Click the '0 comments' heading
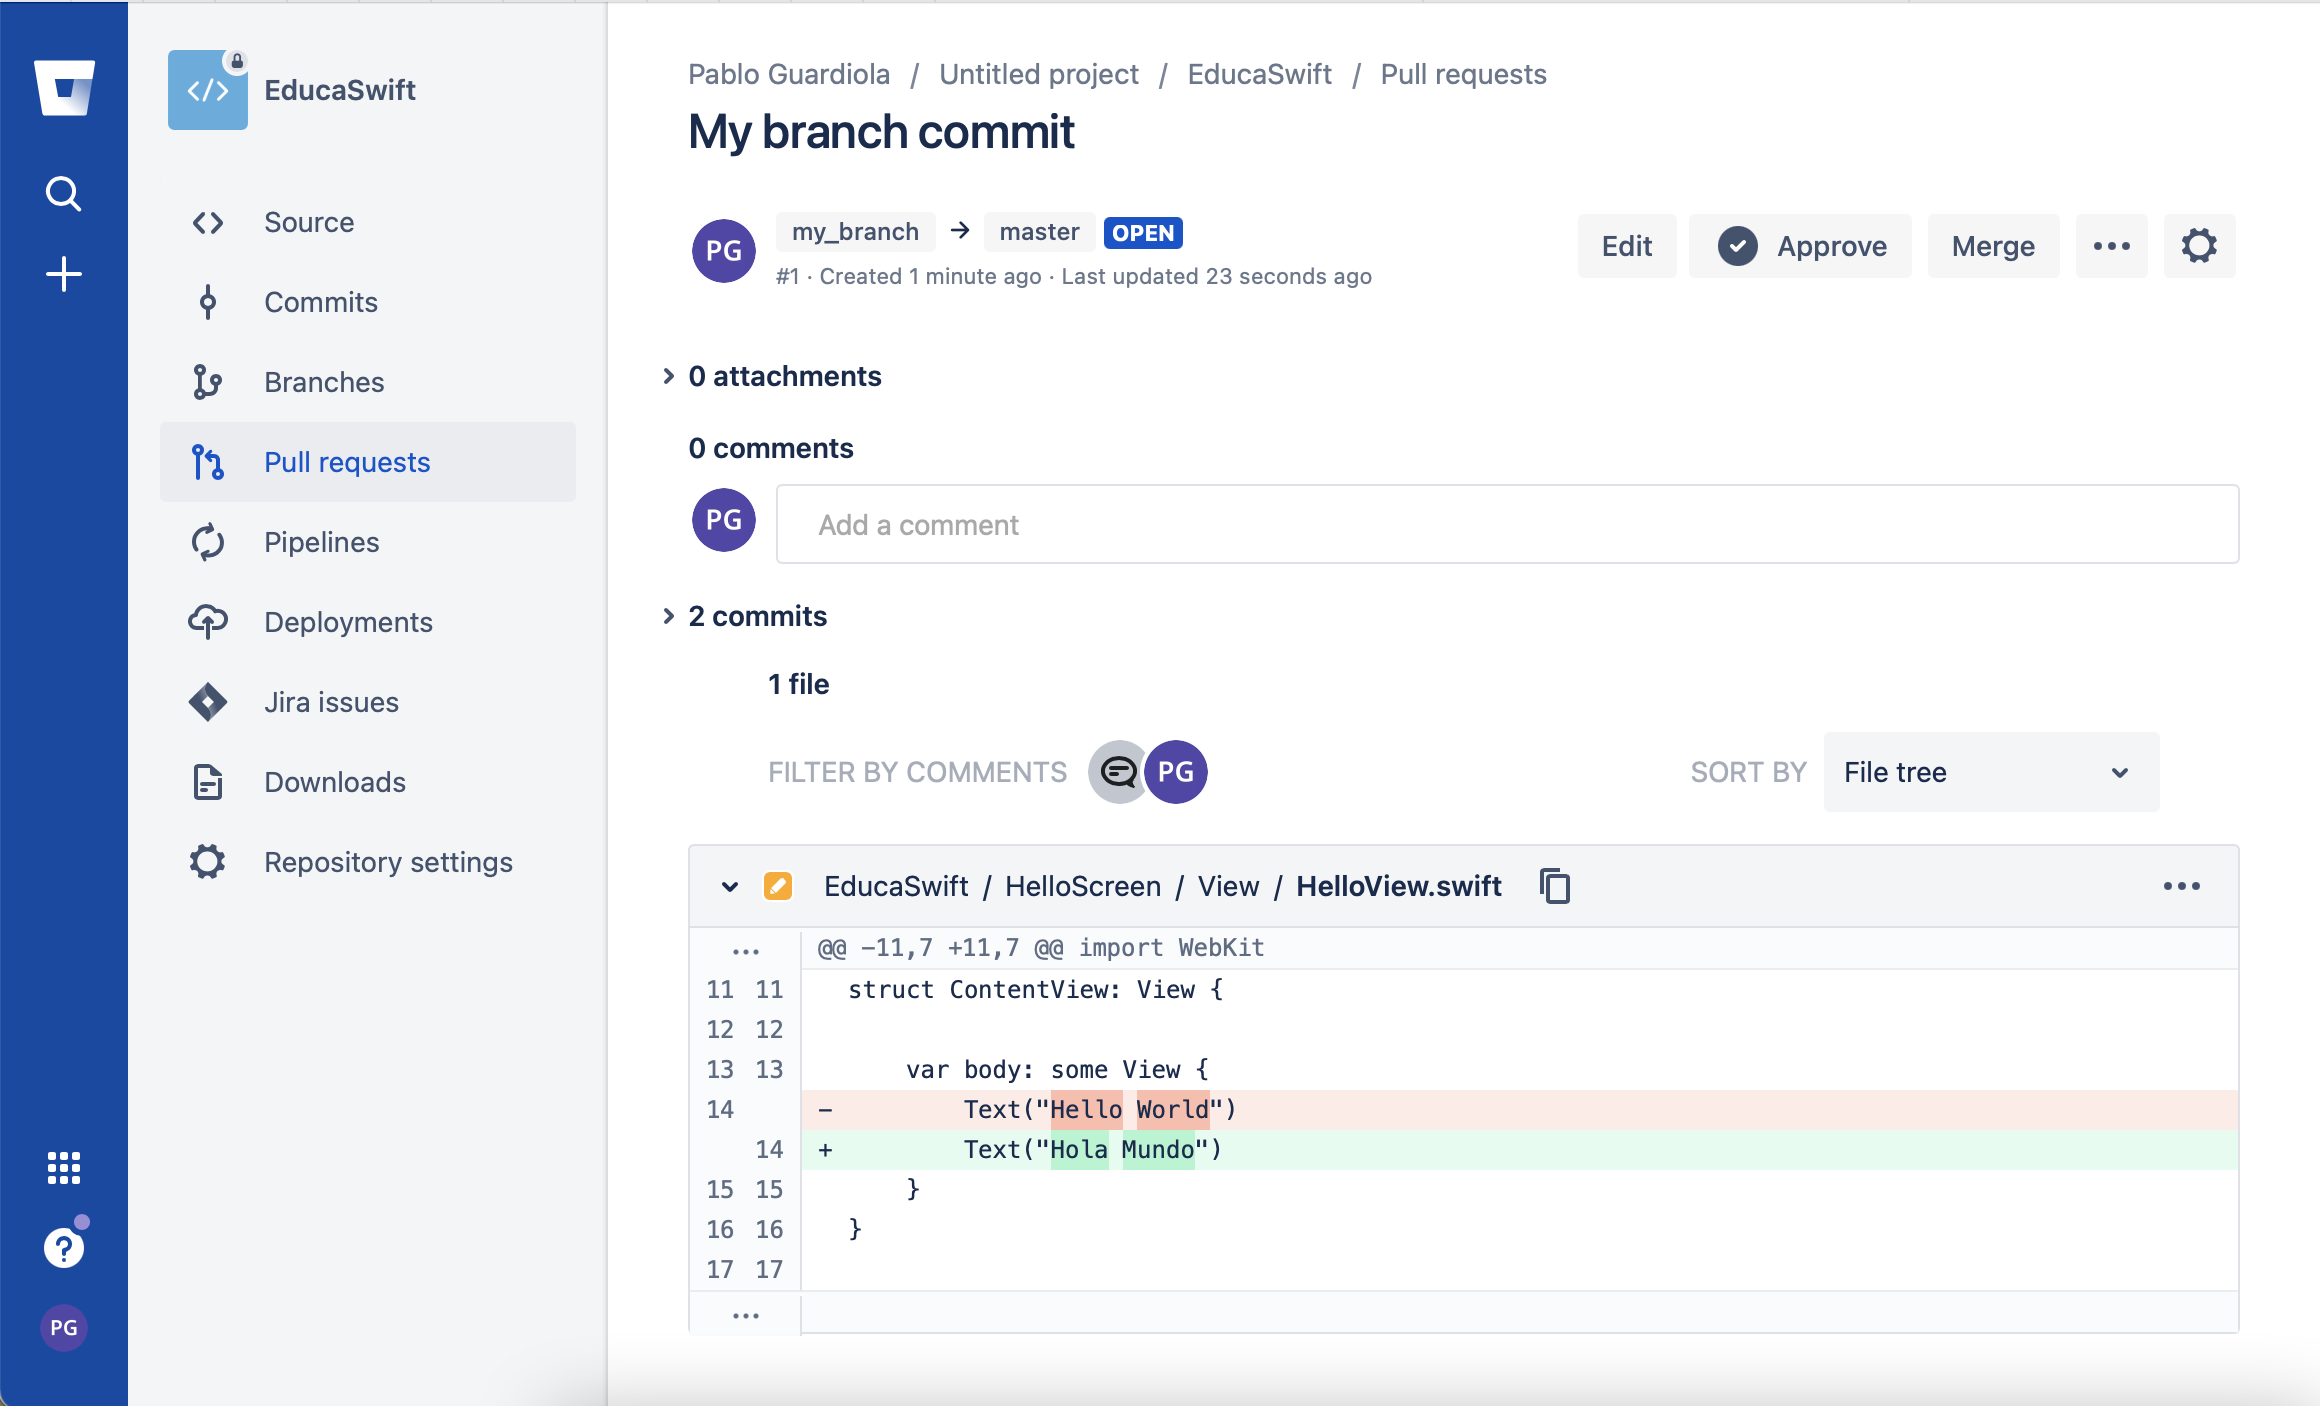 771,448
